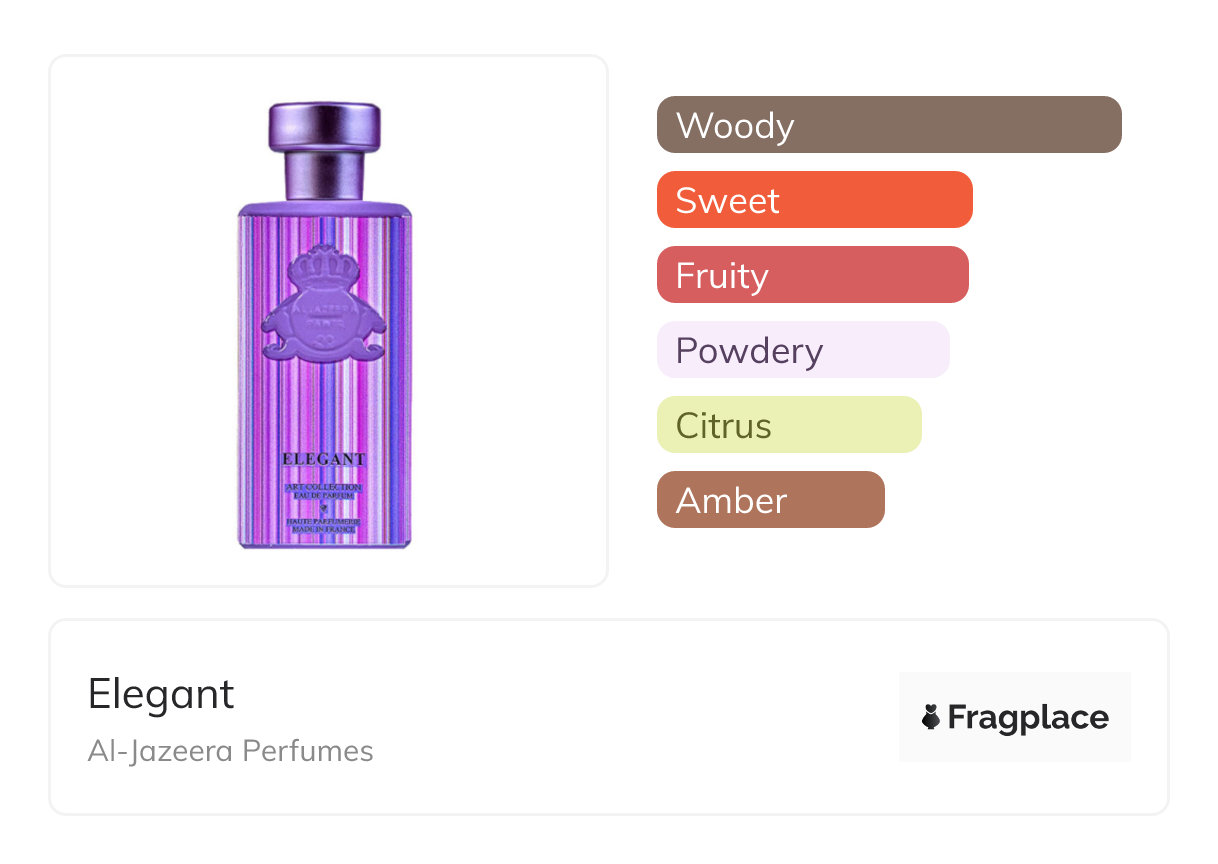The image size is (1218, 864).
Task: Click the Art Collection text on bottle
Action: [324, 487]
